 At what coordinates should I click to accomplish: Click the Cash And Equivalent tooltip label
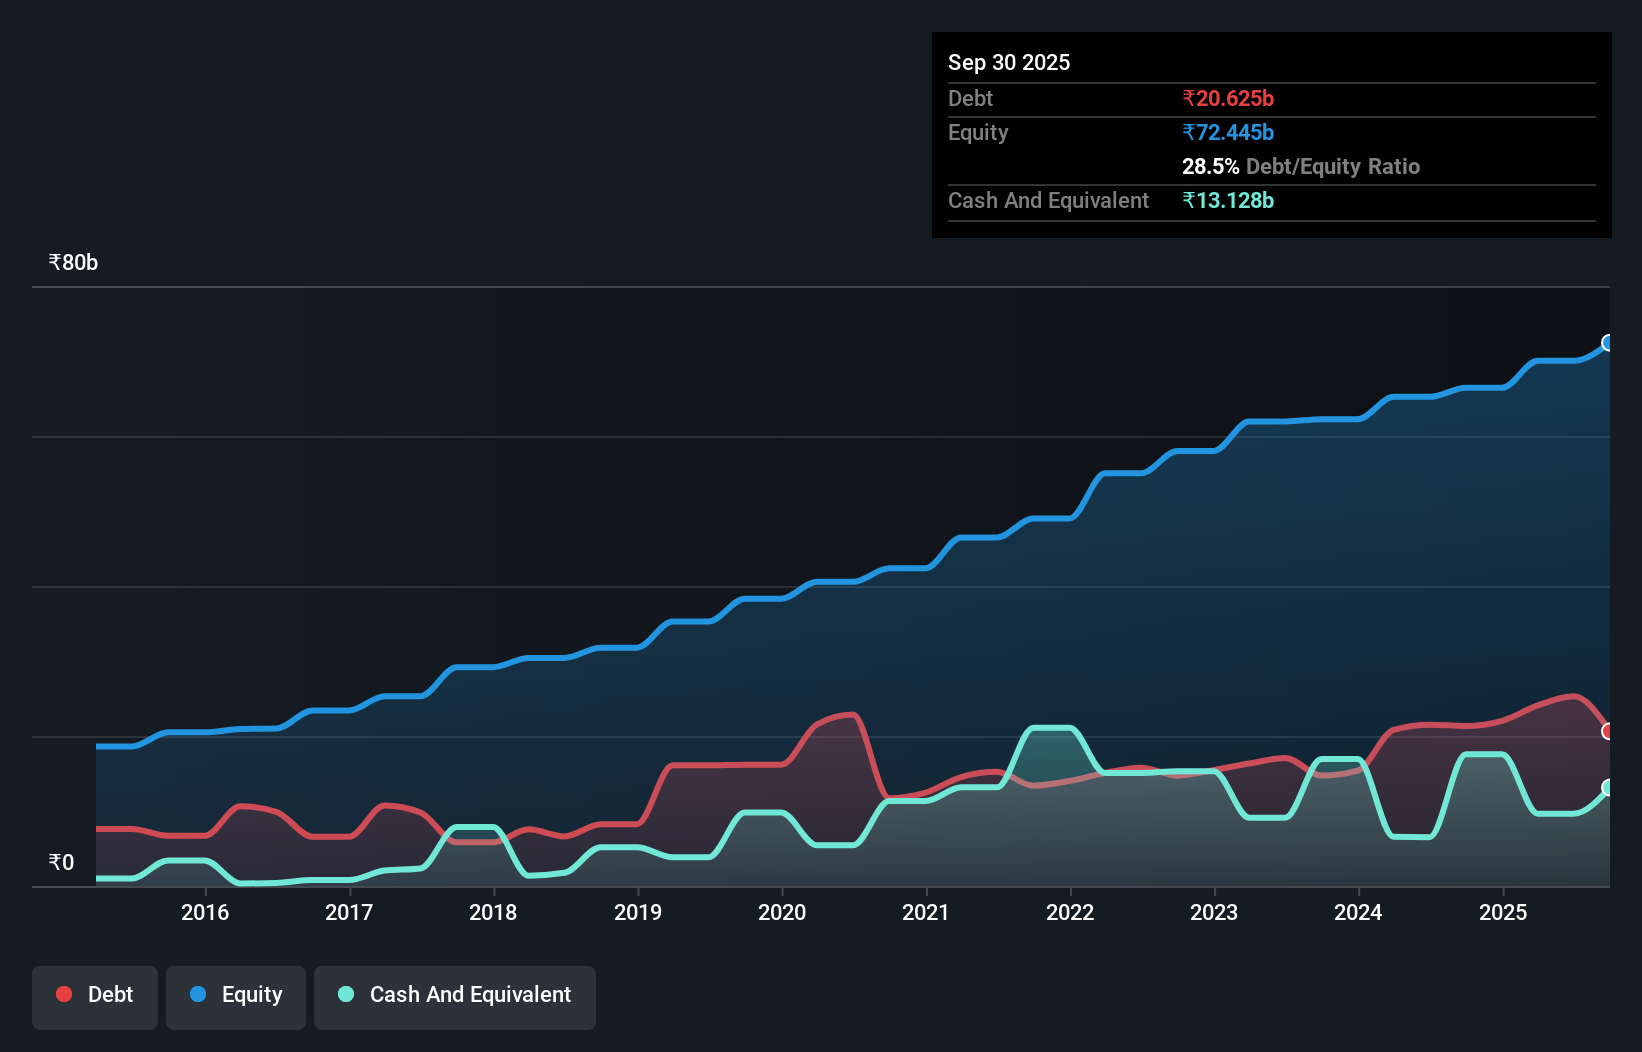click(x=1049, y=200)
